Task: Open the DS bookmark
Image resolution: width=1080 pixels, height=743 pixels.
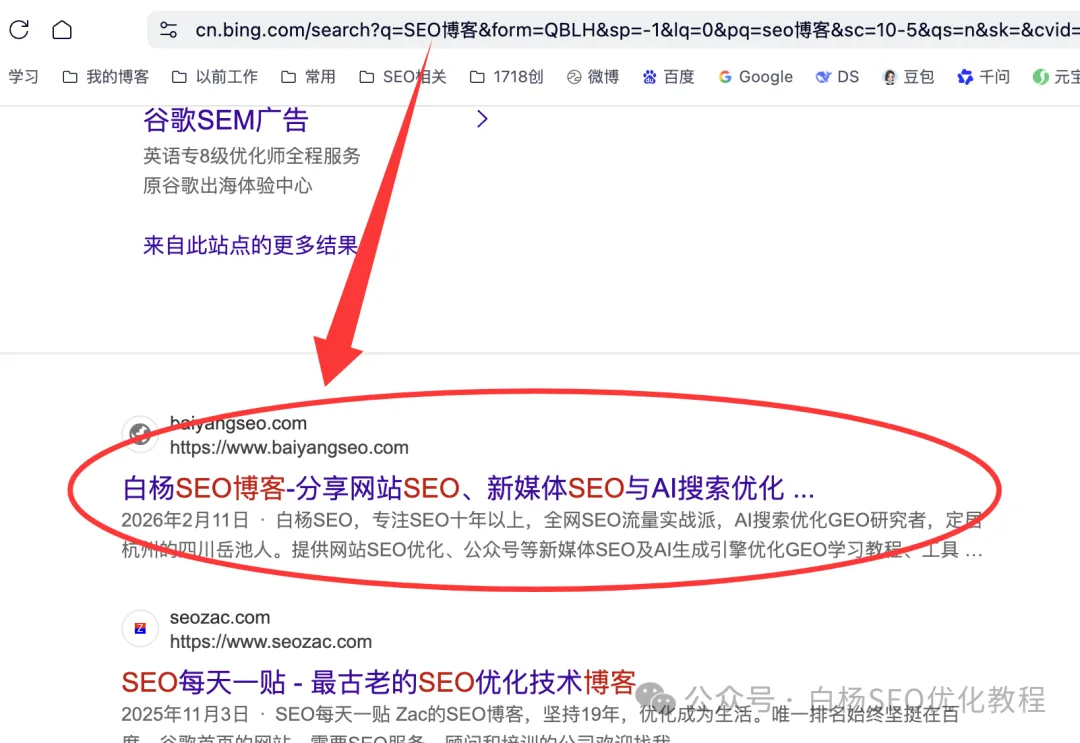Action: pos(837,77)
